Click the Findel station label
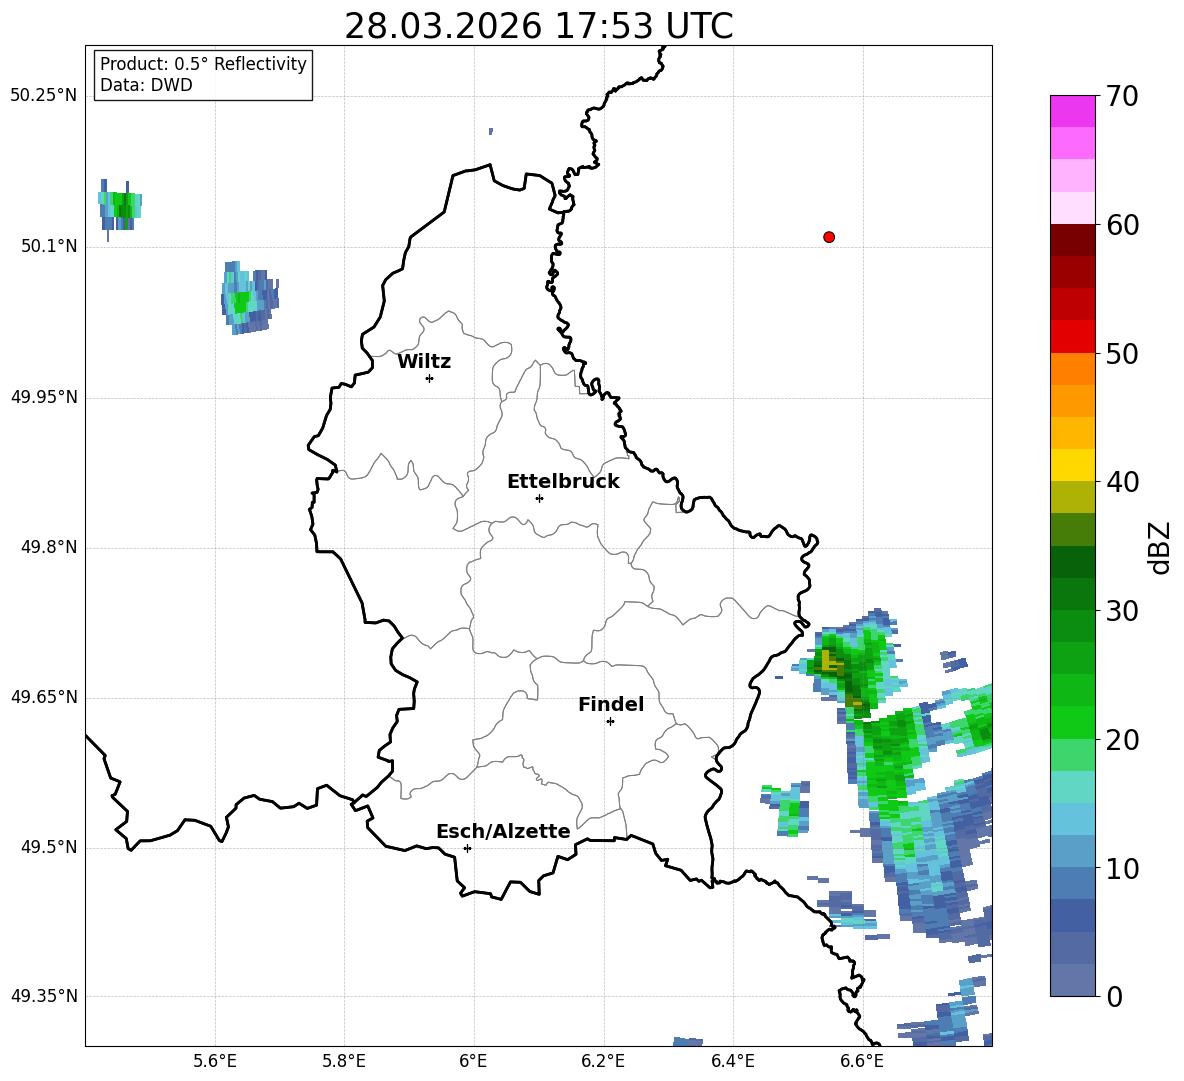Image resolution: width=1184 pixels, height=1081 pixels. pyautogui.click(x=611, y=704)
